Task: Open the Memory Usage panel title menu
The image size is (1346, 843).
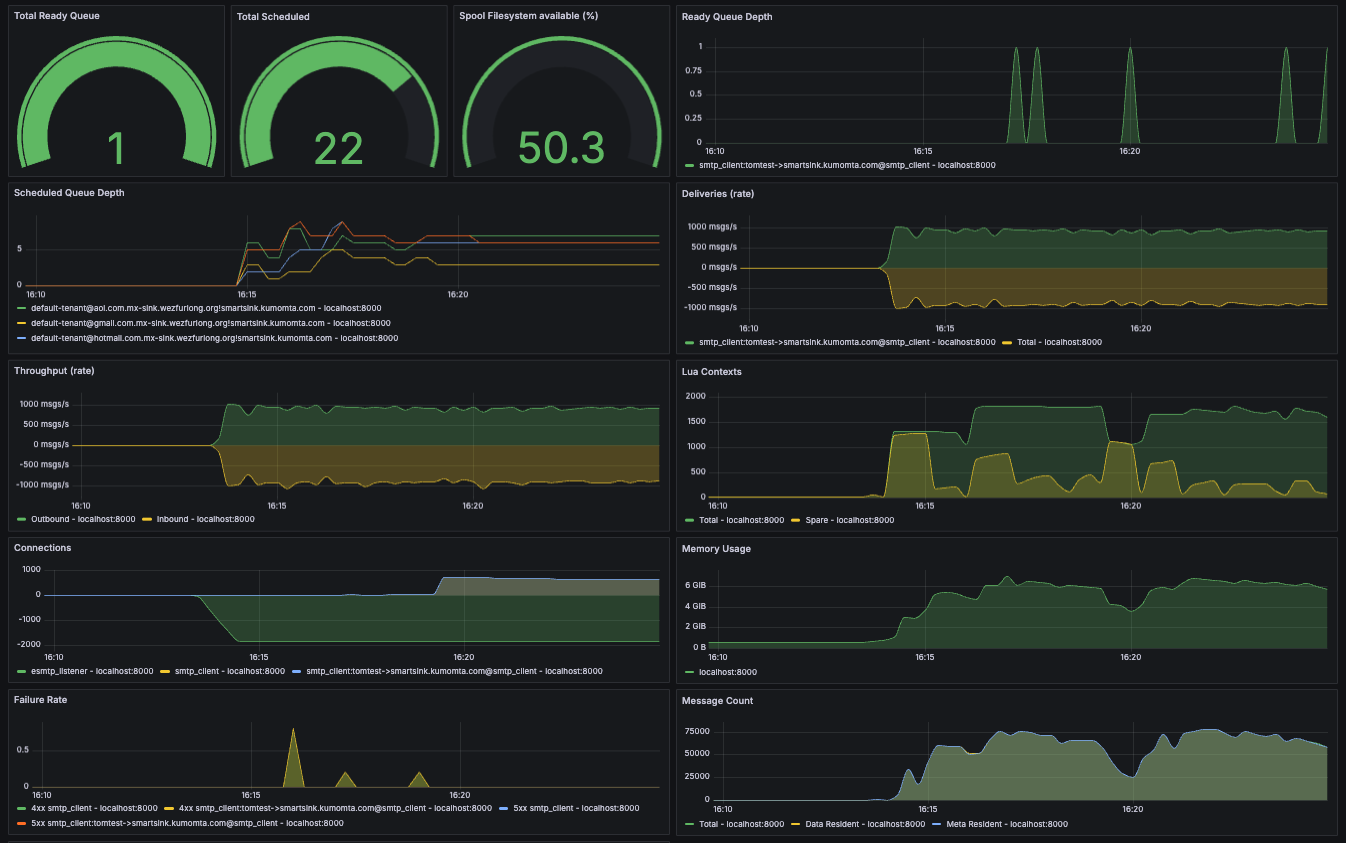Action: pos(716,549)
